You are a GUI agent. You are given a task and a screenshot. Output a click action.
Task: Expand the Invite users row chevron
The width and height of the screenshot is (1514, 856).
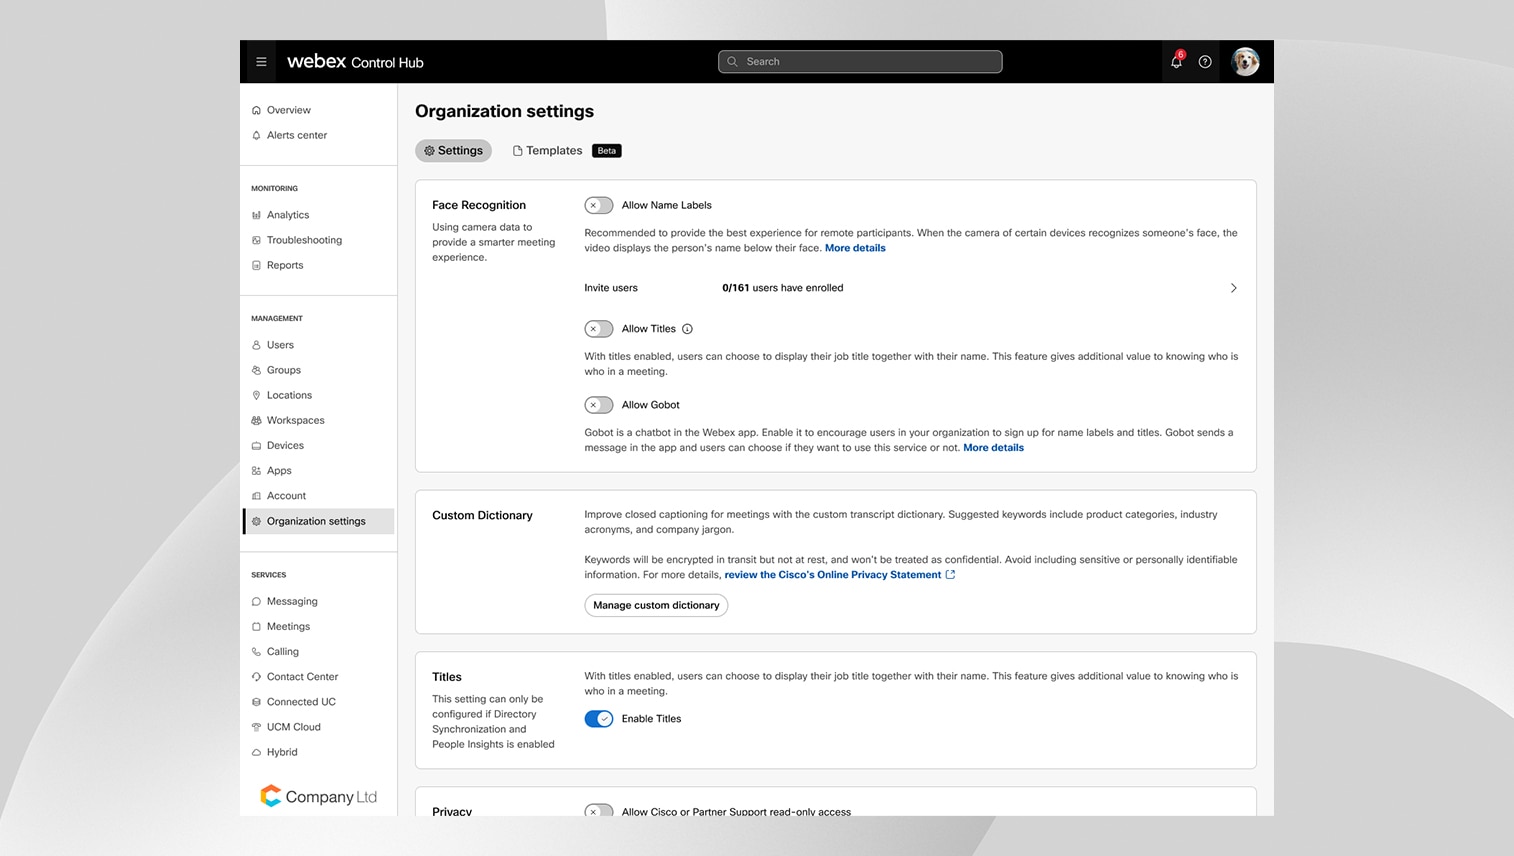(x=1233, y=288)
